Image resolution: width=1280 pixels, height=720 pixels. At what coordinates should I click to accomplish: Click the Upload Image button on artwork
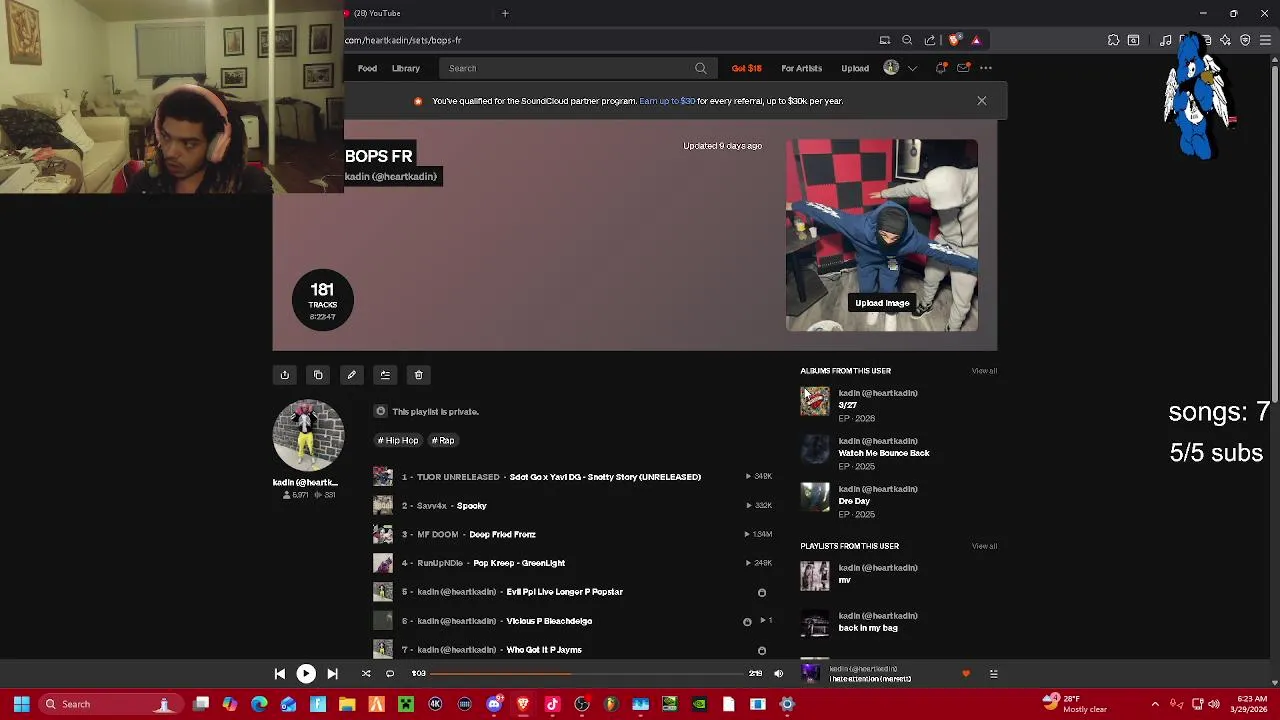tap(882, 303)
